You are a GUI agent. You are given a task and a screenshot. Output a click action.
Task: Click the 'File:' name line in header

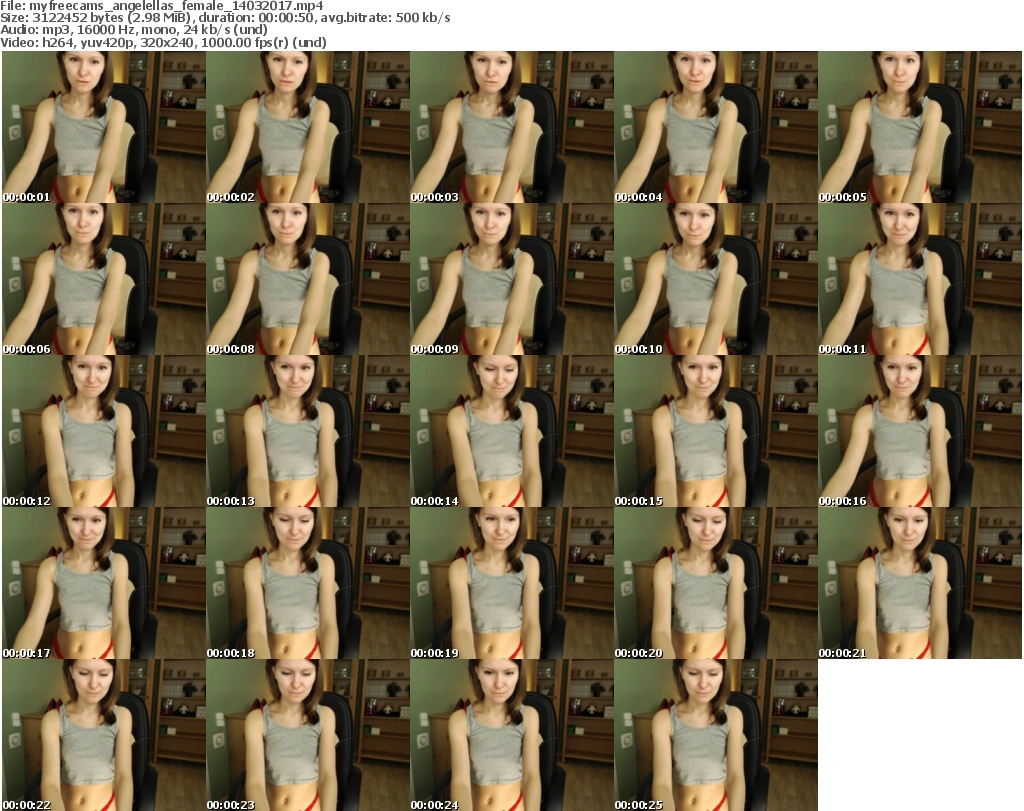pos(162,6)
